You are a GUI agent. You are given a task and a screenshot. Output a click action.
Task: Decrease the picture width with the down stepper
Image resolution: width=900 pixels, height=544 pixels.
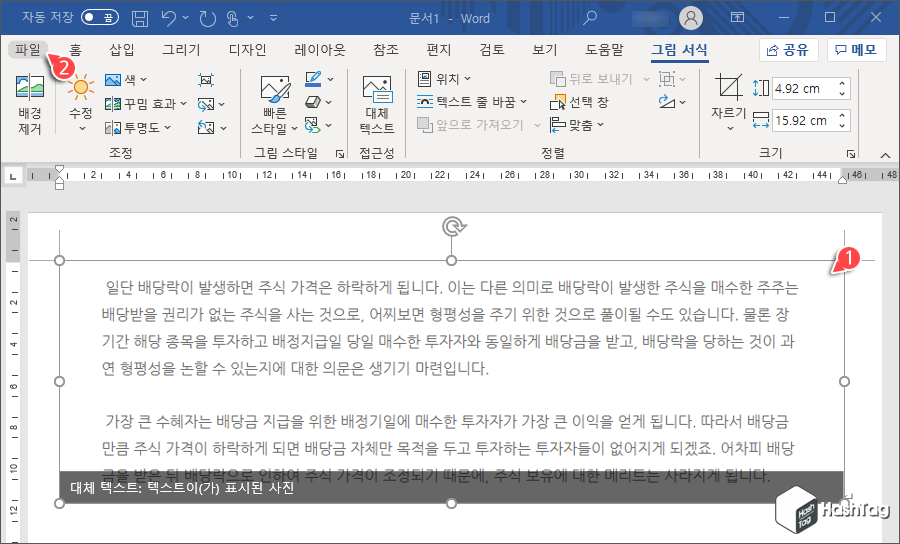843,126
